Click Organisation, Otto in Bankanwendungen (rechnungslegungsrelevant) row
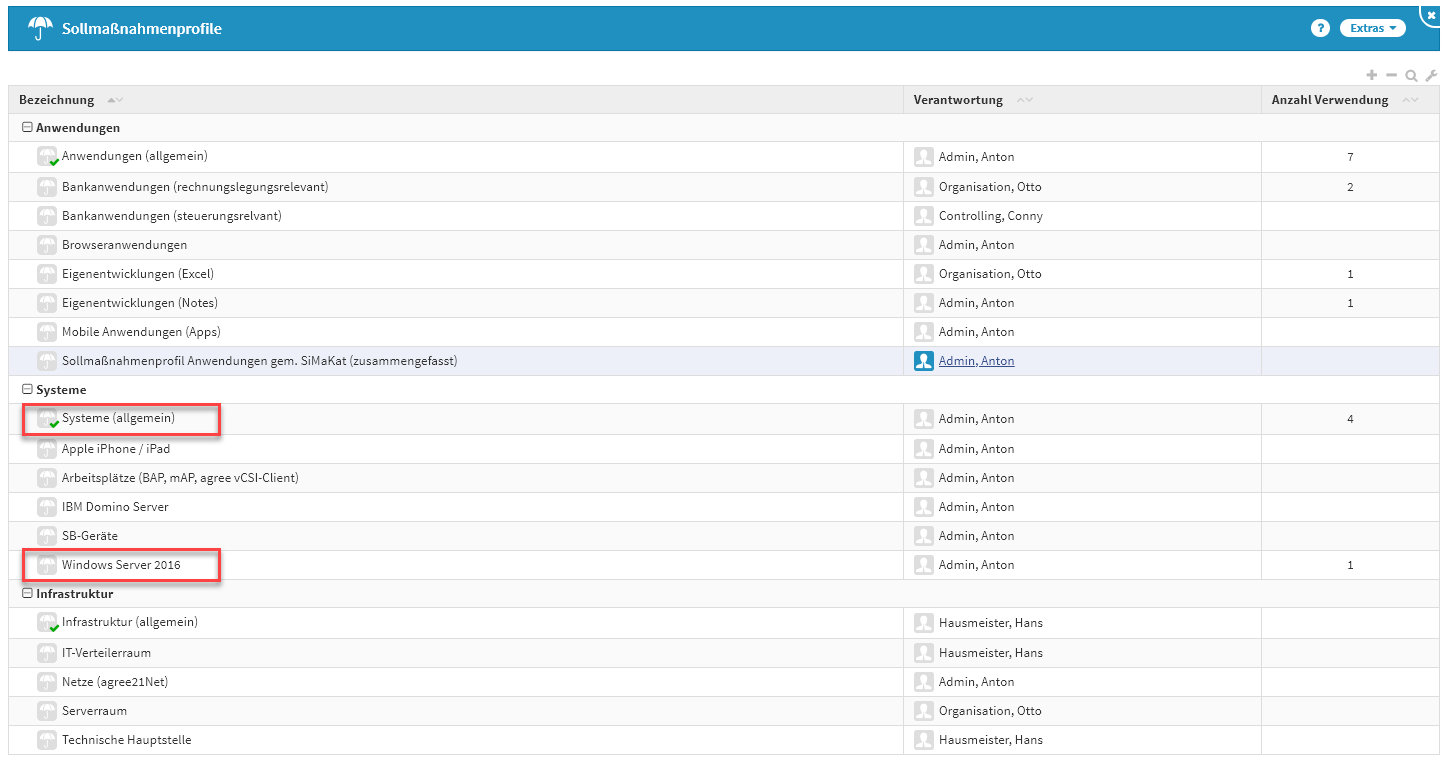The width and height of the screenshot is (1445, 761). [x=990, y=187]
